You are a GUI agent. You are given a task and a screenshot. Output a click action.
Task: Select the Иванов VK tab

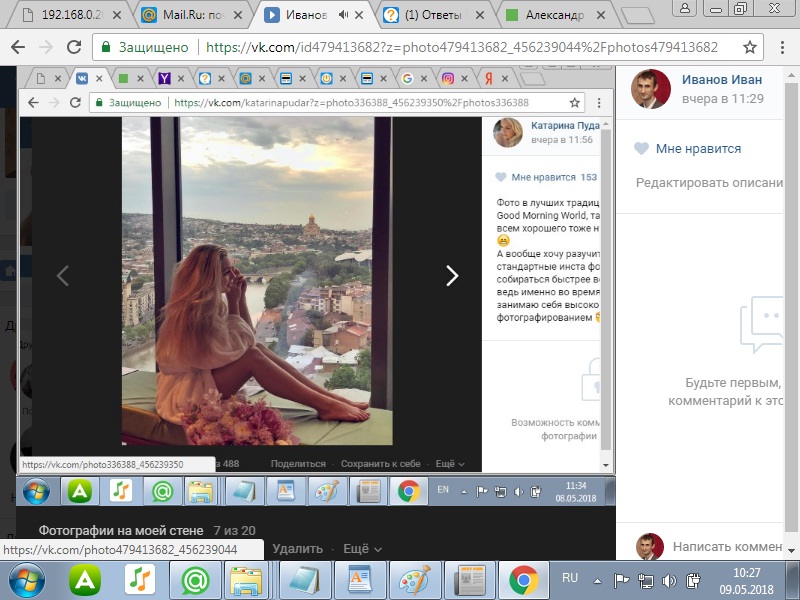click(x=306, y=15)
